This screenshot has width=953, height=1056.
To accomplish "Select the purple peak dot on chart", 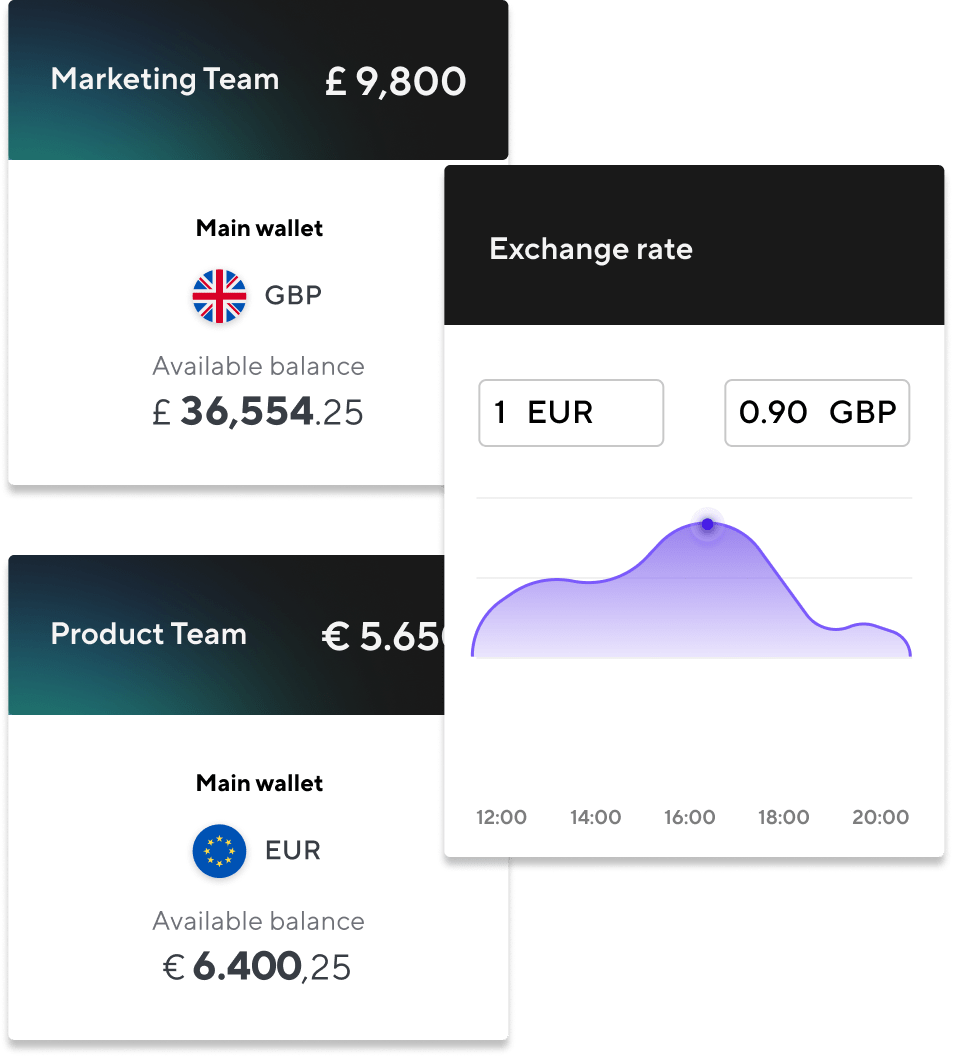I will [x=707, y=524].
